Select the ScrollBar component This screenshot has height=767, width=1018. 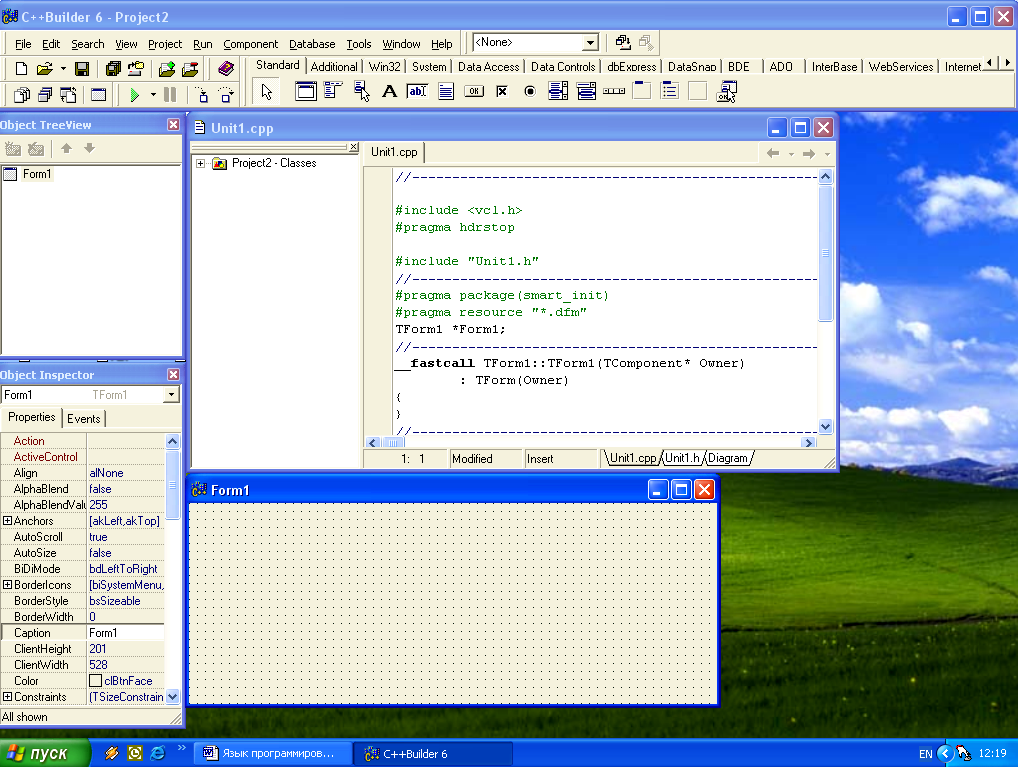pyautogui.click(x=614, y=92)
